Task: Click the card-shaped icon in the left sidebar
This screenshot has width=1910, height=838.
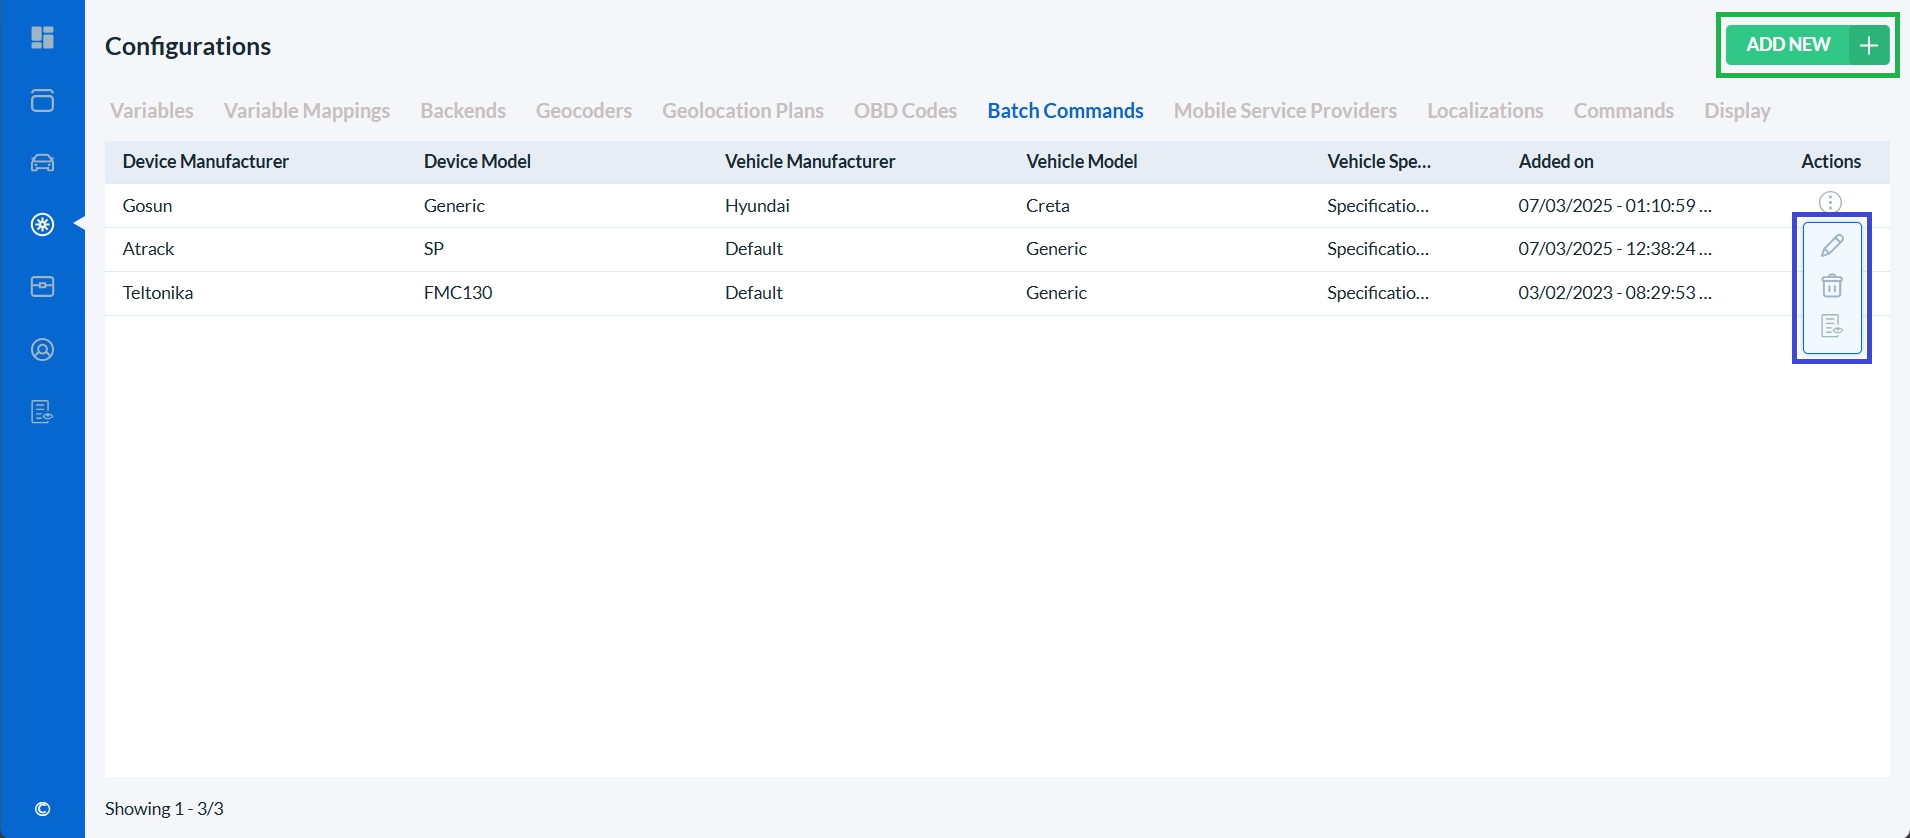Action: (x=42, y=287)
